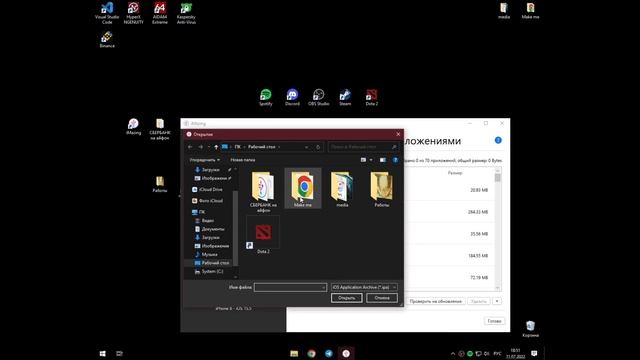This screenshot has width=640, height=360.
Task: Open Steam desktop shortcut
Action: pos(345,98)
